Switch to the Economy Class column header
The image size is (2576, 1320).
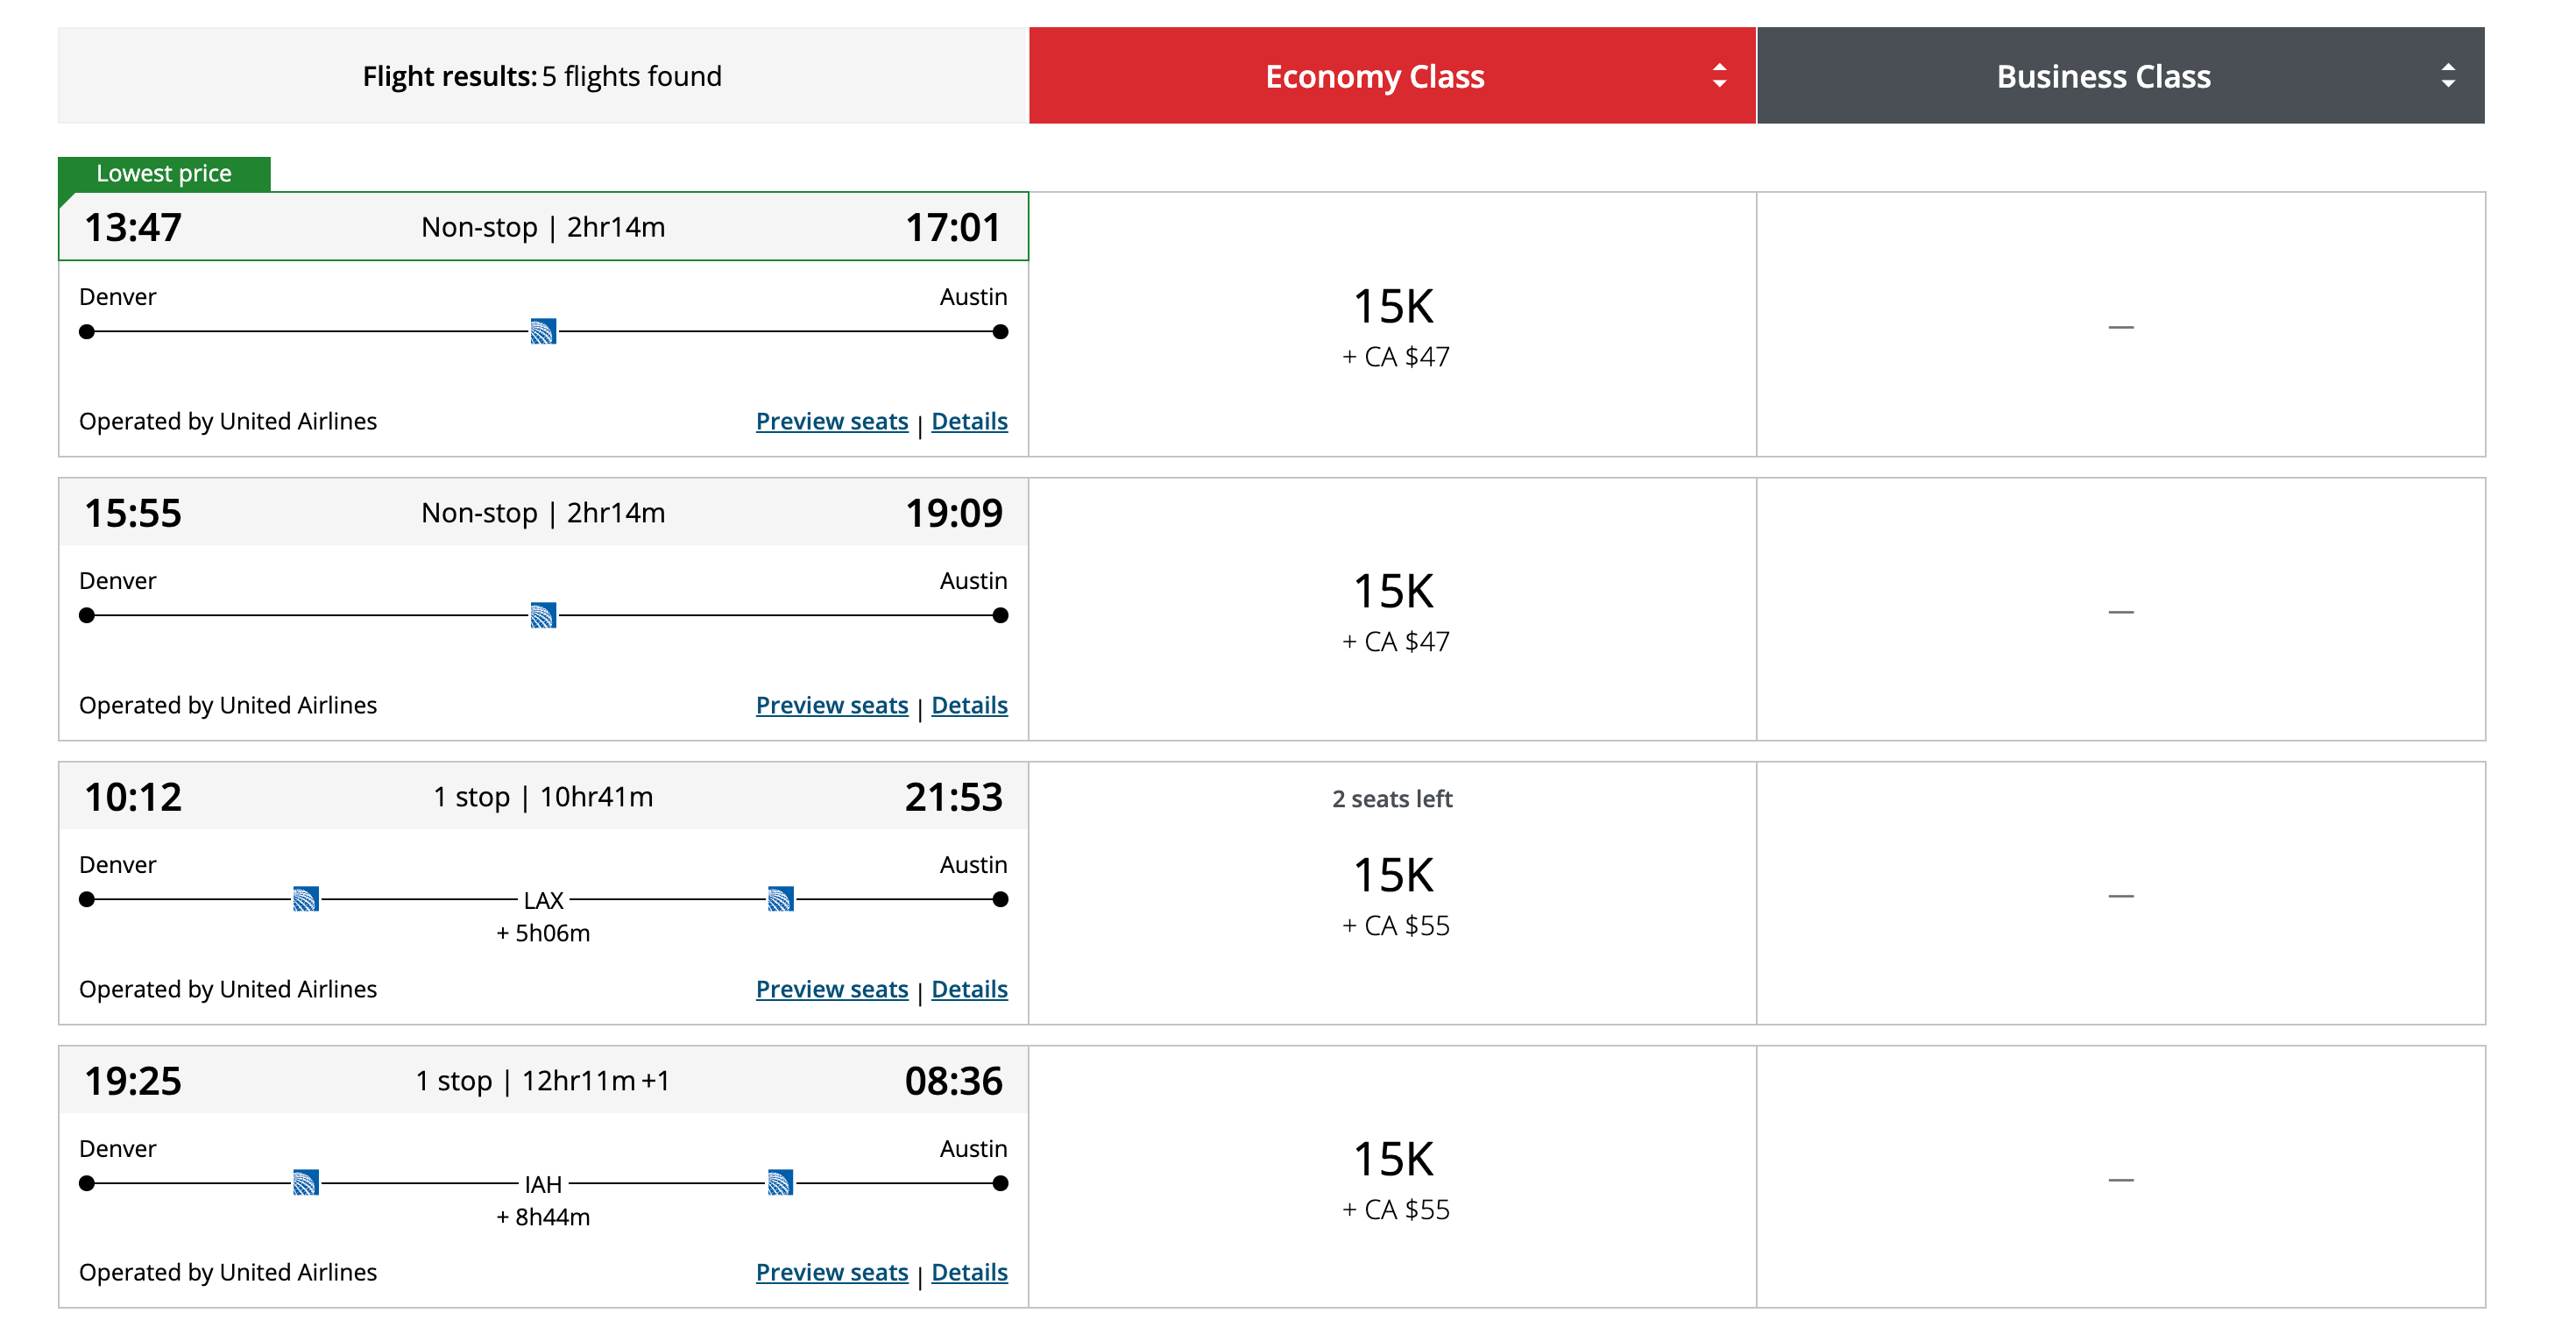tap(1375, 75)
